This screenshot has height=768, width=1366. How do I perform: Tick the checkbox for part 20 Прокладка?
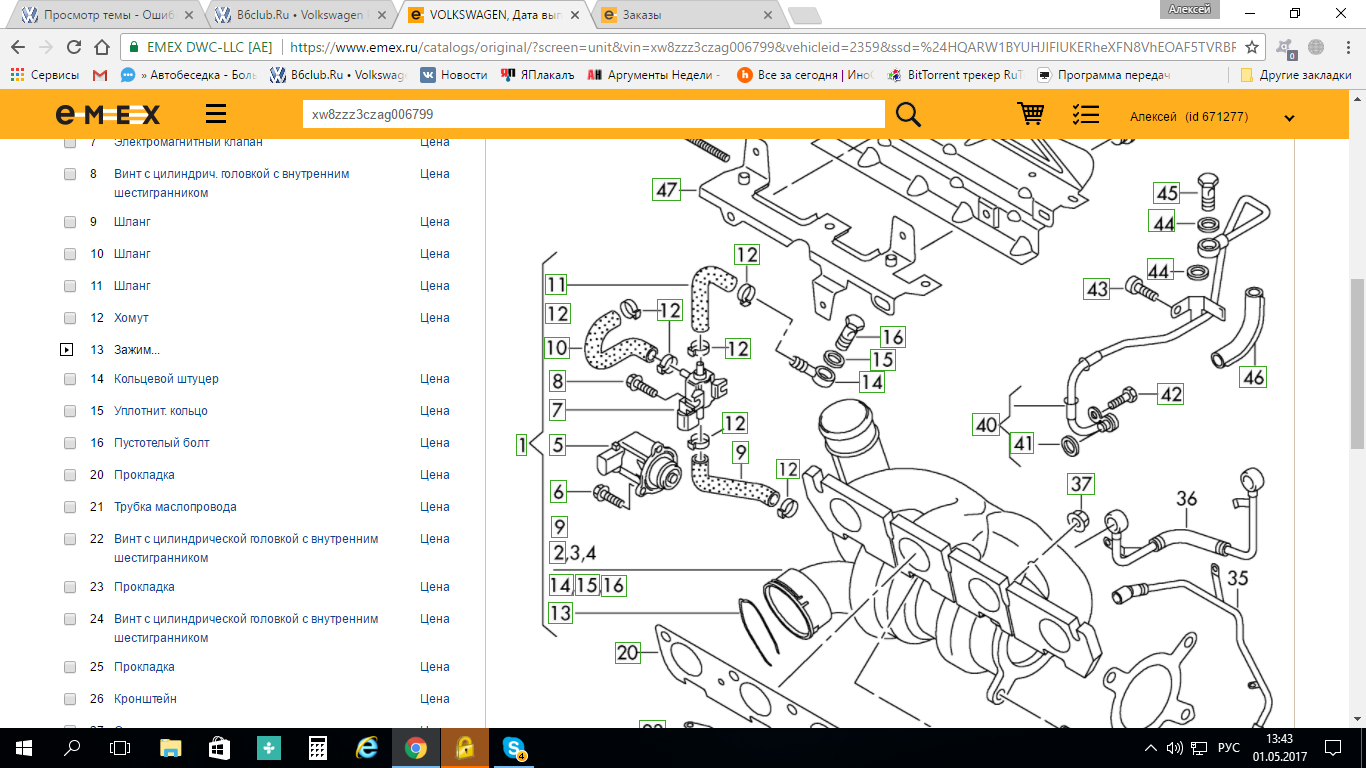pyautogui.click(x=70, y=475)
